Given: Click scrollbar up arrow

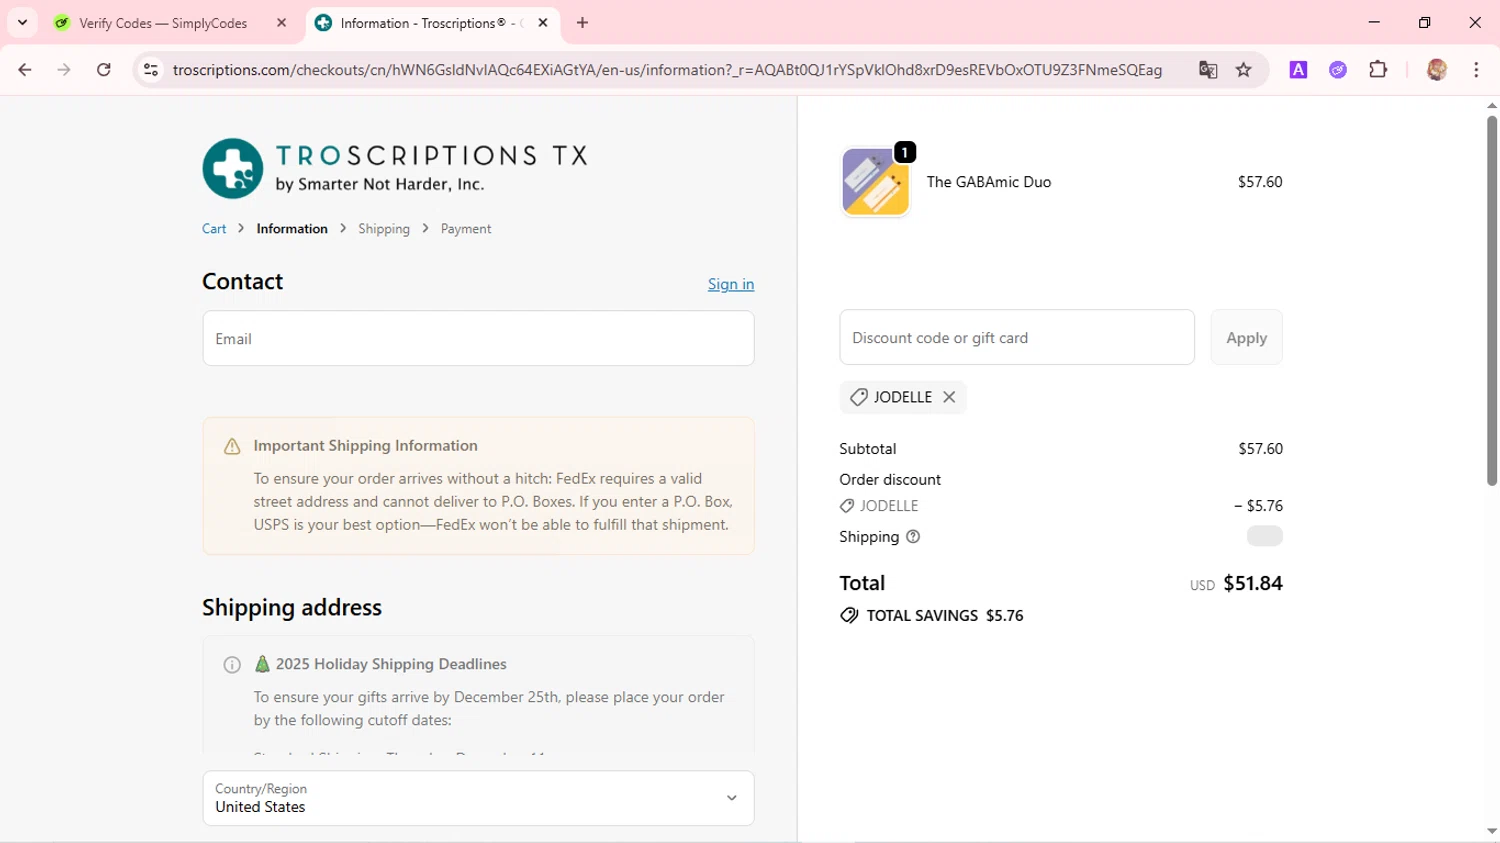Looking at the screenshot, I should pyautogui.click(x=1491, y=105).
